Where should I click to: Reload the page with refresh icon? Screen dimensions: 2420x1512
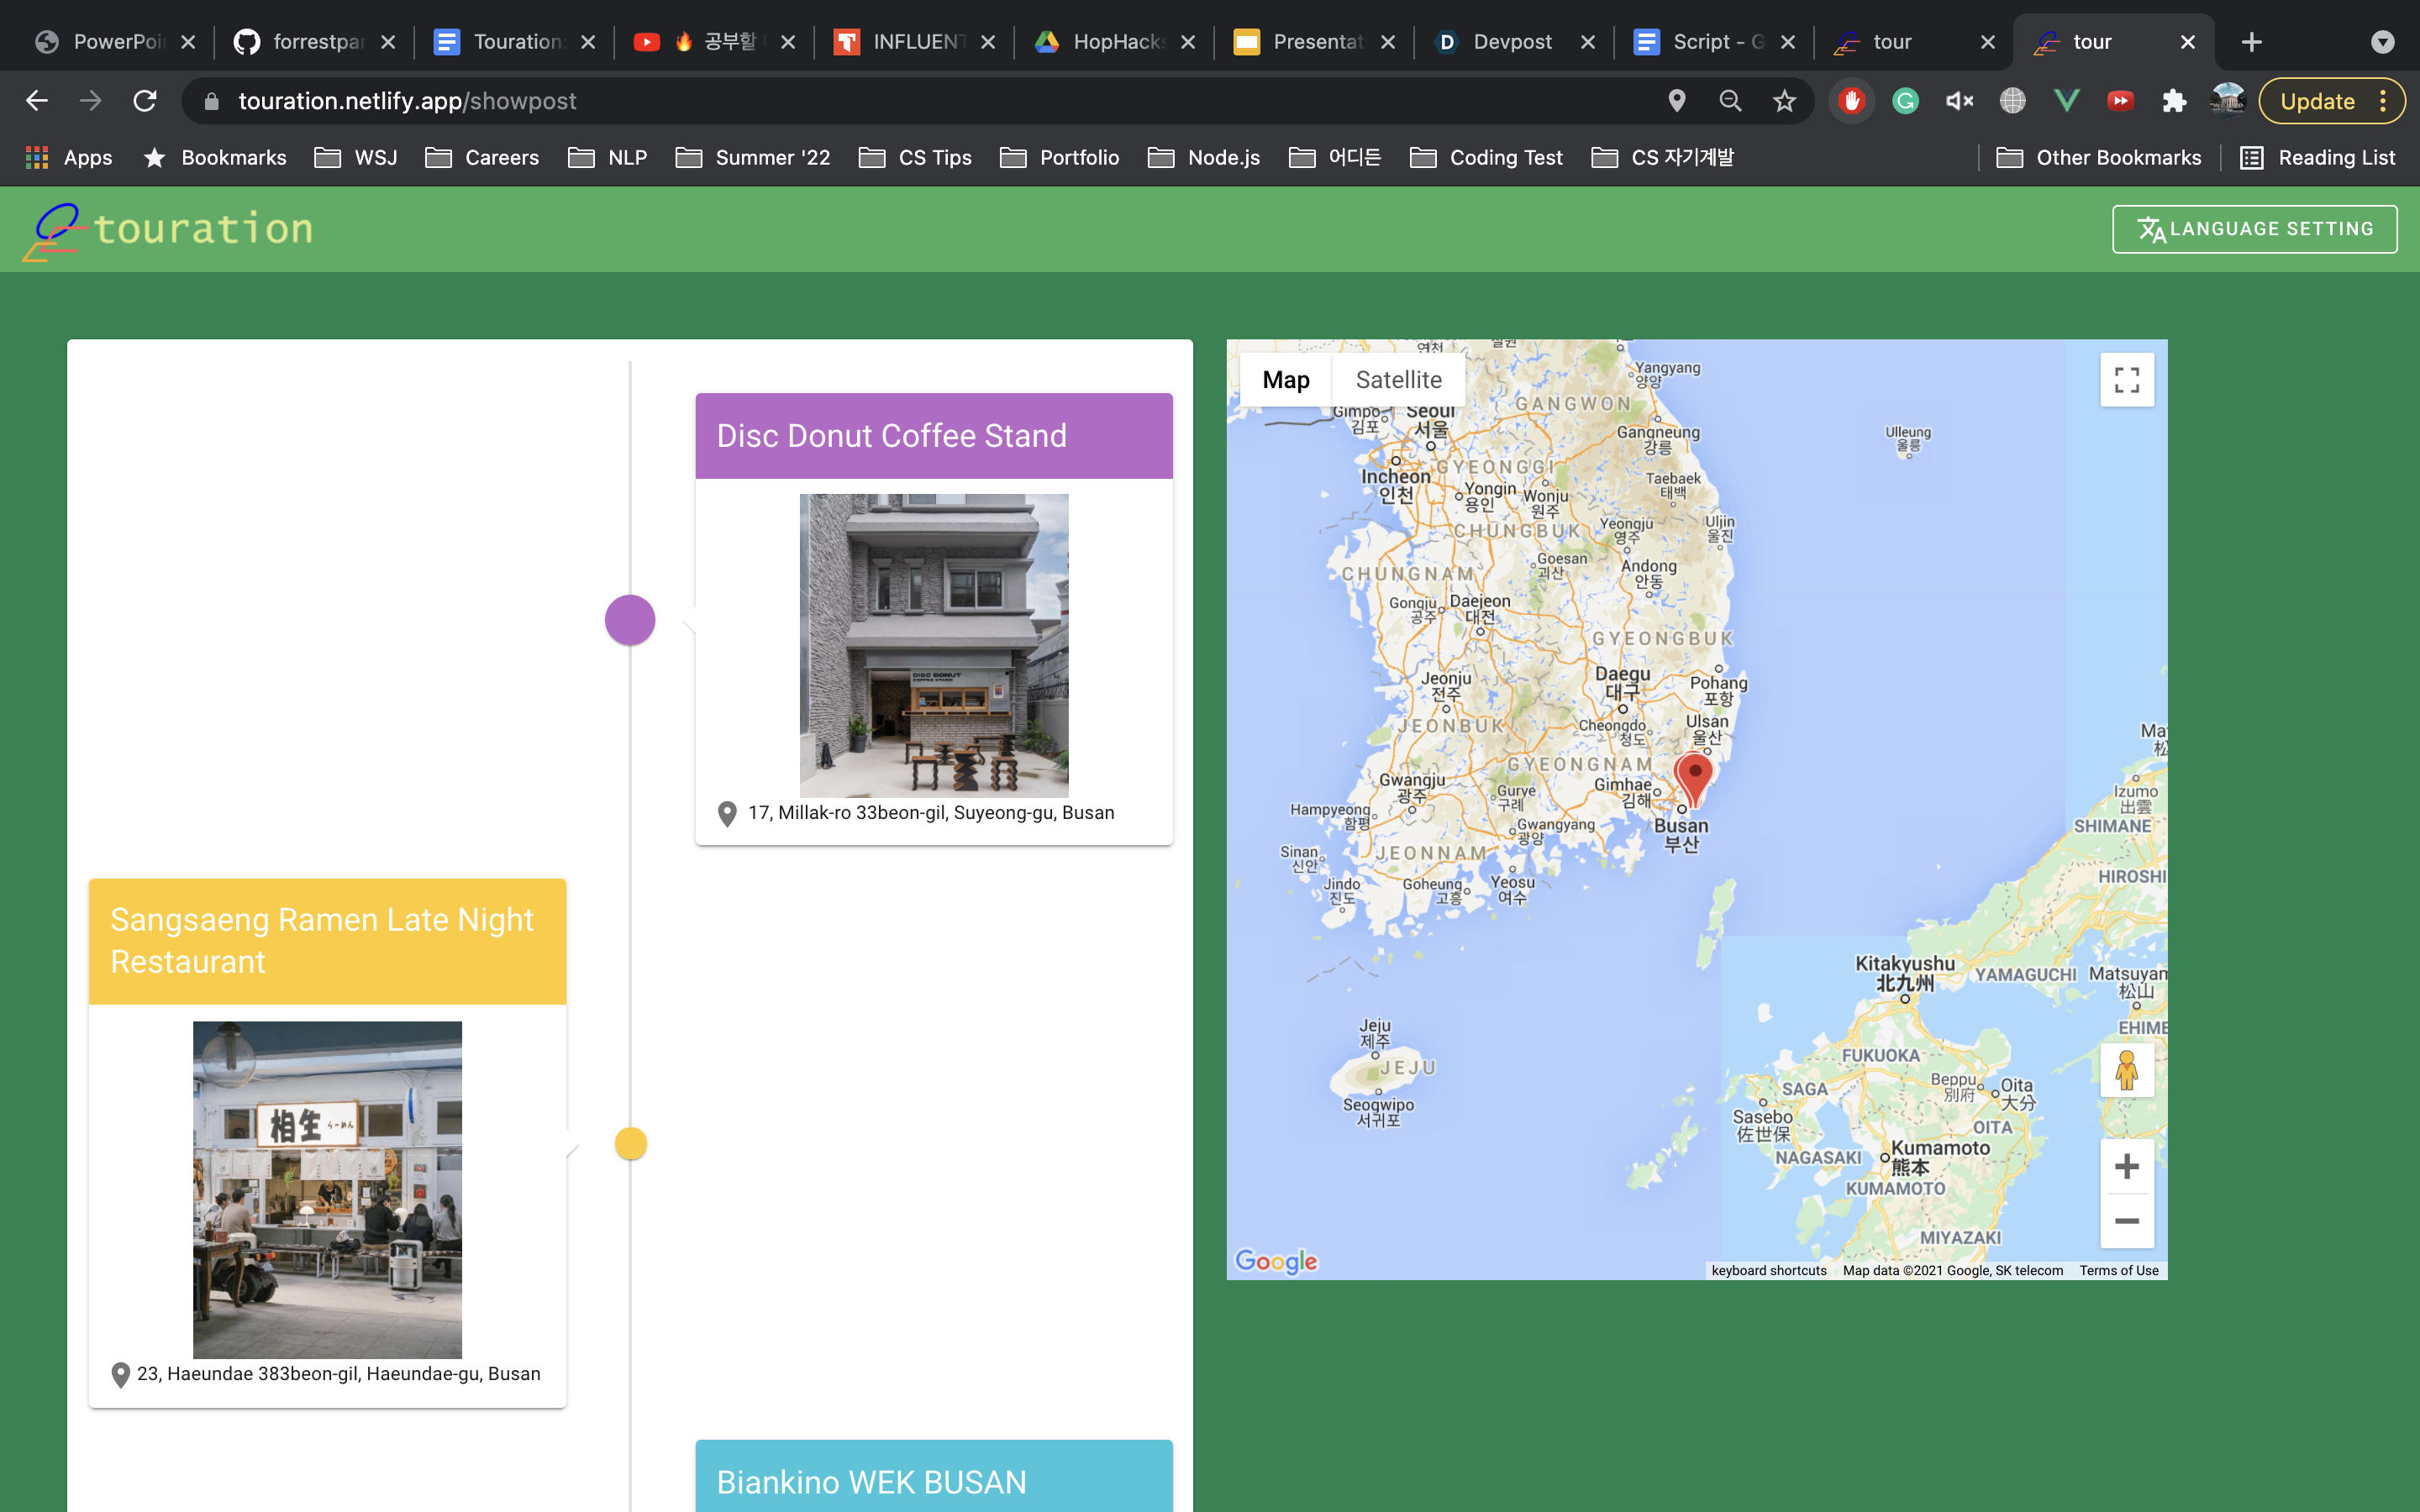145,101
